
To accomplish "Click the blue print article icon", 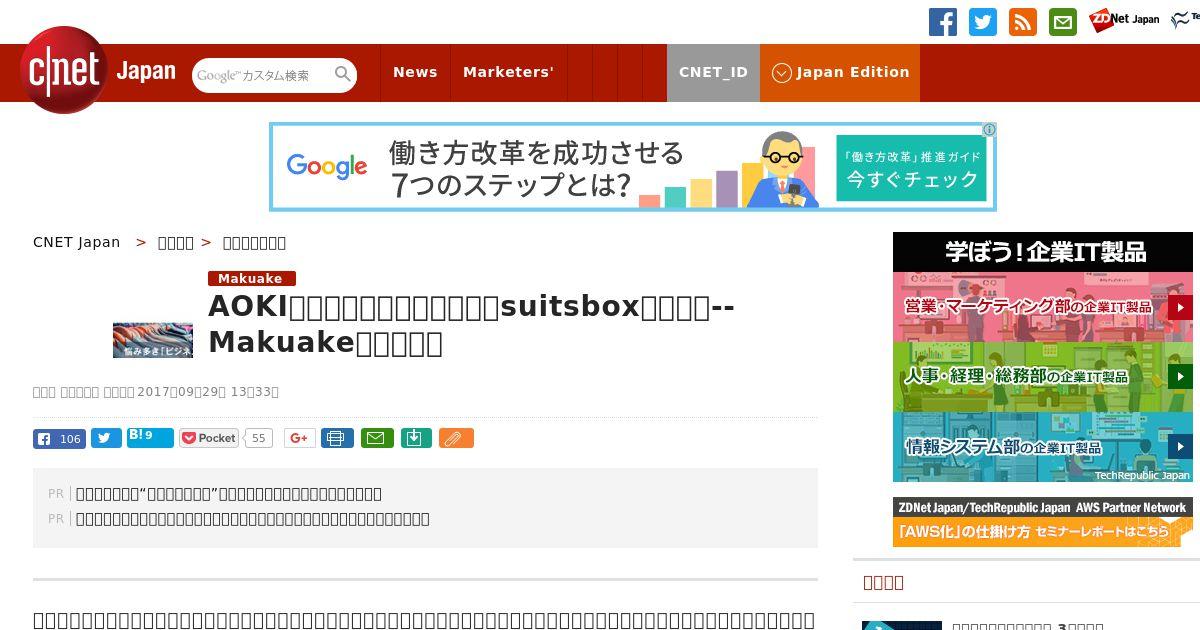I will (x=337, y=438).
